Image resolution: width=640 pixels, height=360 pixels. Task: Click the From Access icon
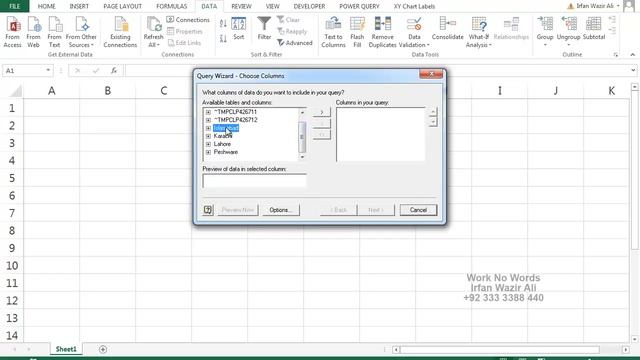(12, 32)
